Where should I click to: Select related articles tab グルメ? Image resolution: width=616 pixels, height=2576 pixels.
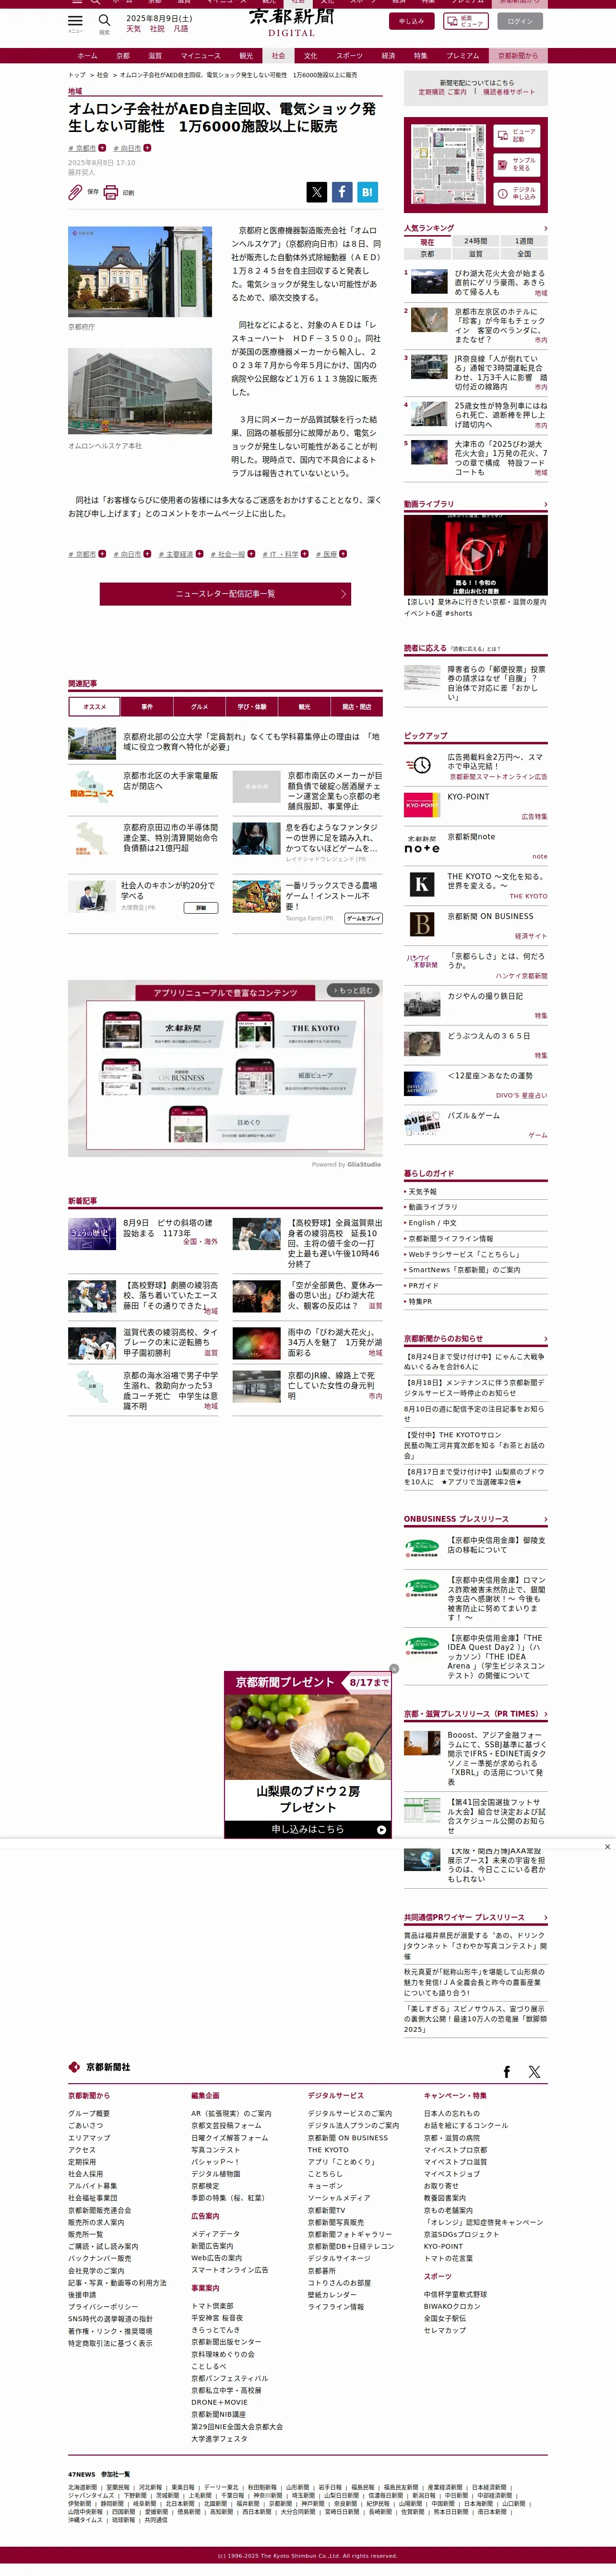[199, 706]
